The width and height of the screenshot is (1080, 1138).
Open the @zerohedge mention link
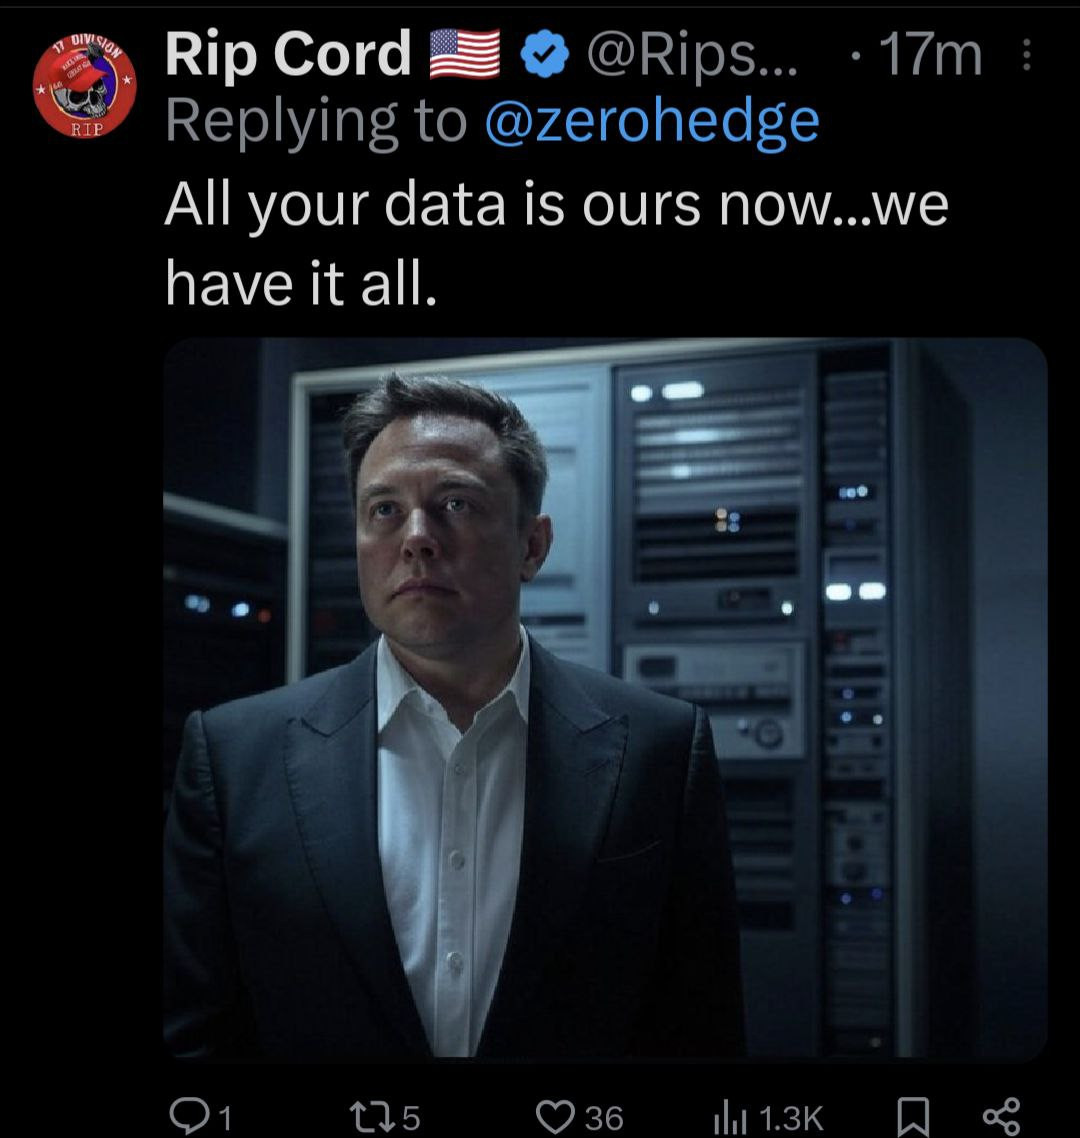pyautogui.click(x=651, y=122)
